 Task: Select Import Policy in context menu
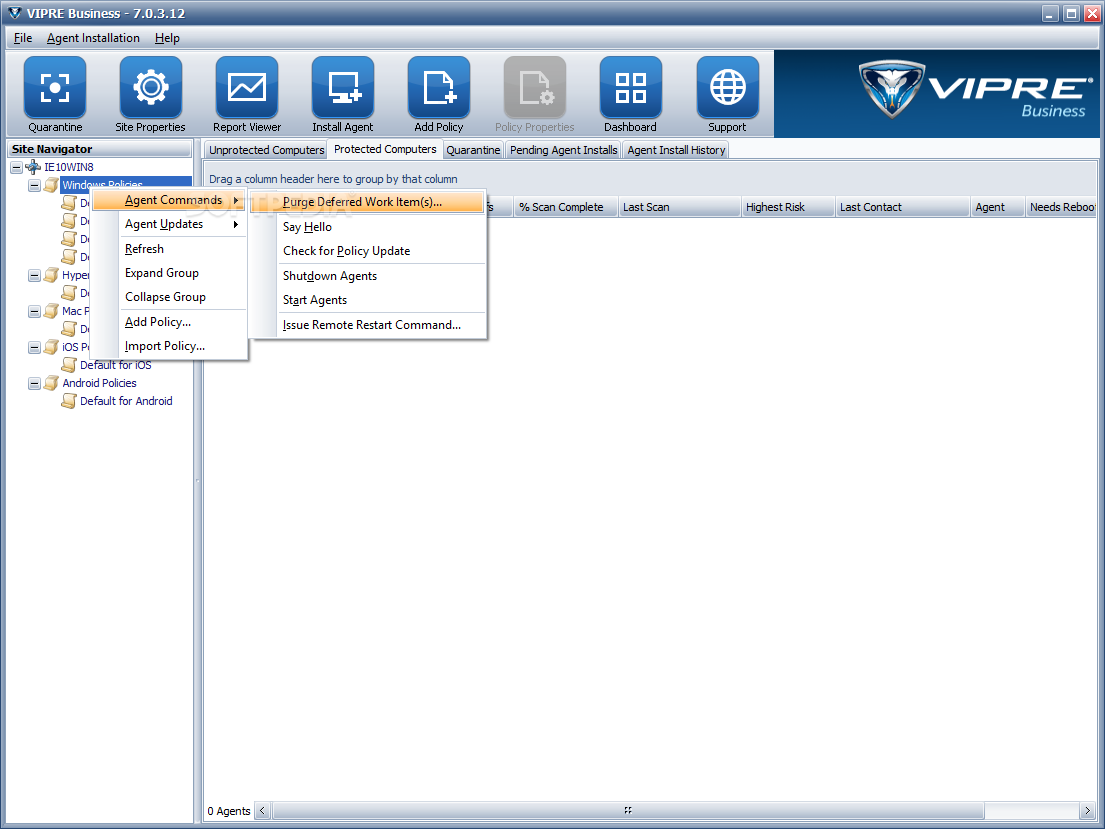click(169, 346)
